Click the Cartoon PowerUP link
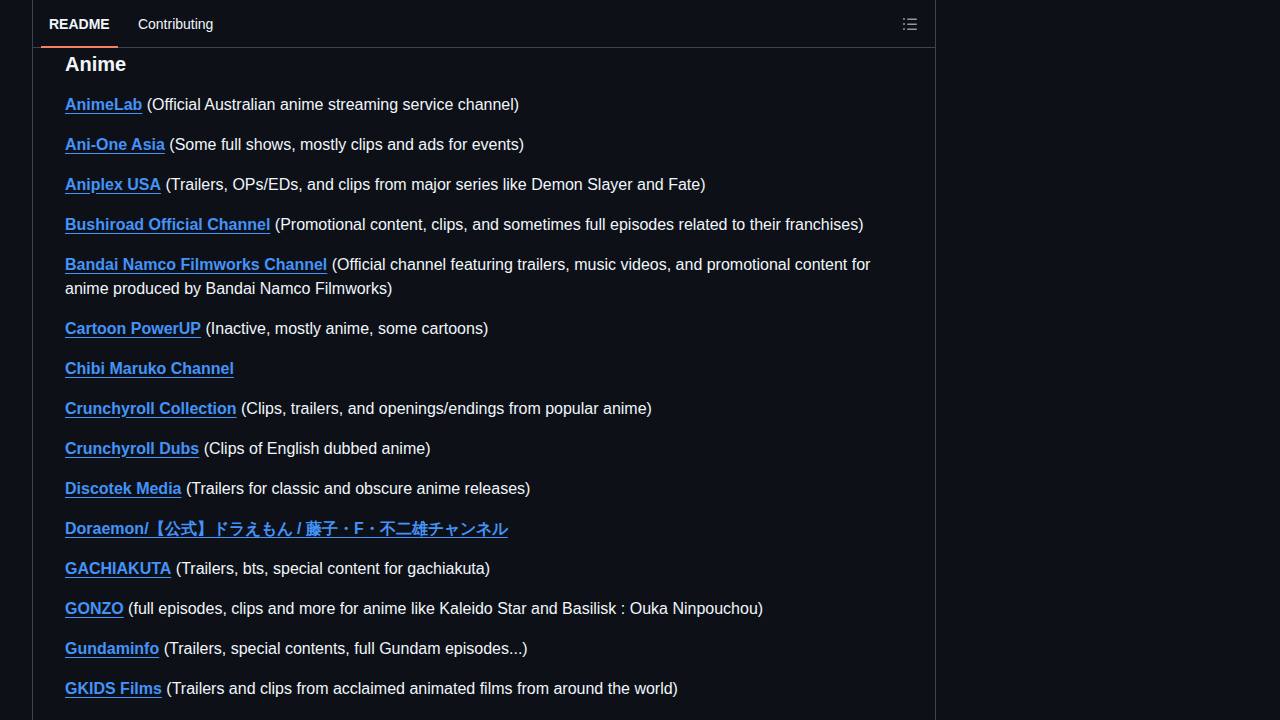This screenshot has height=720, width=1280. coord(133,329)
